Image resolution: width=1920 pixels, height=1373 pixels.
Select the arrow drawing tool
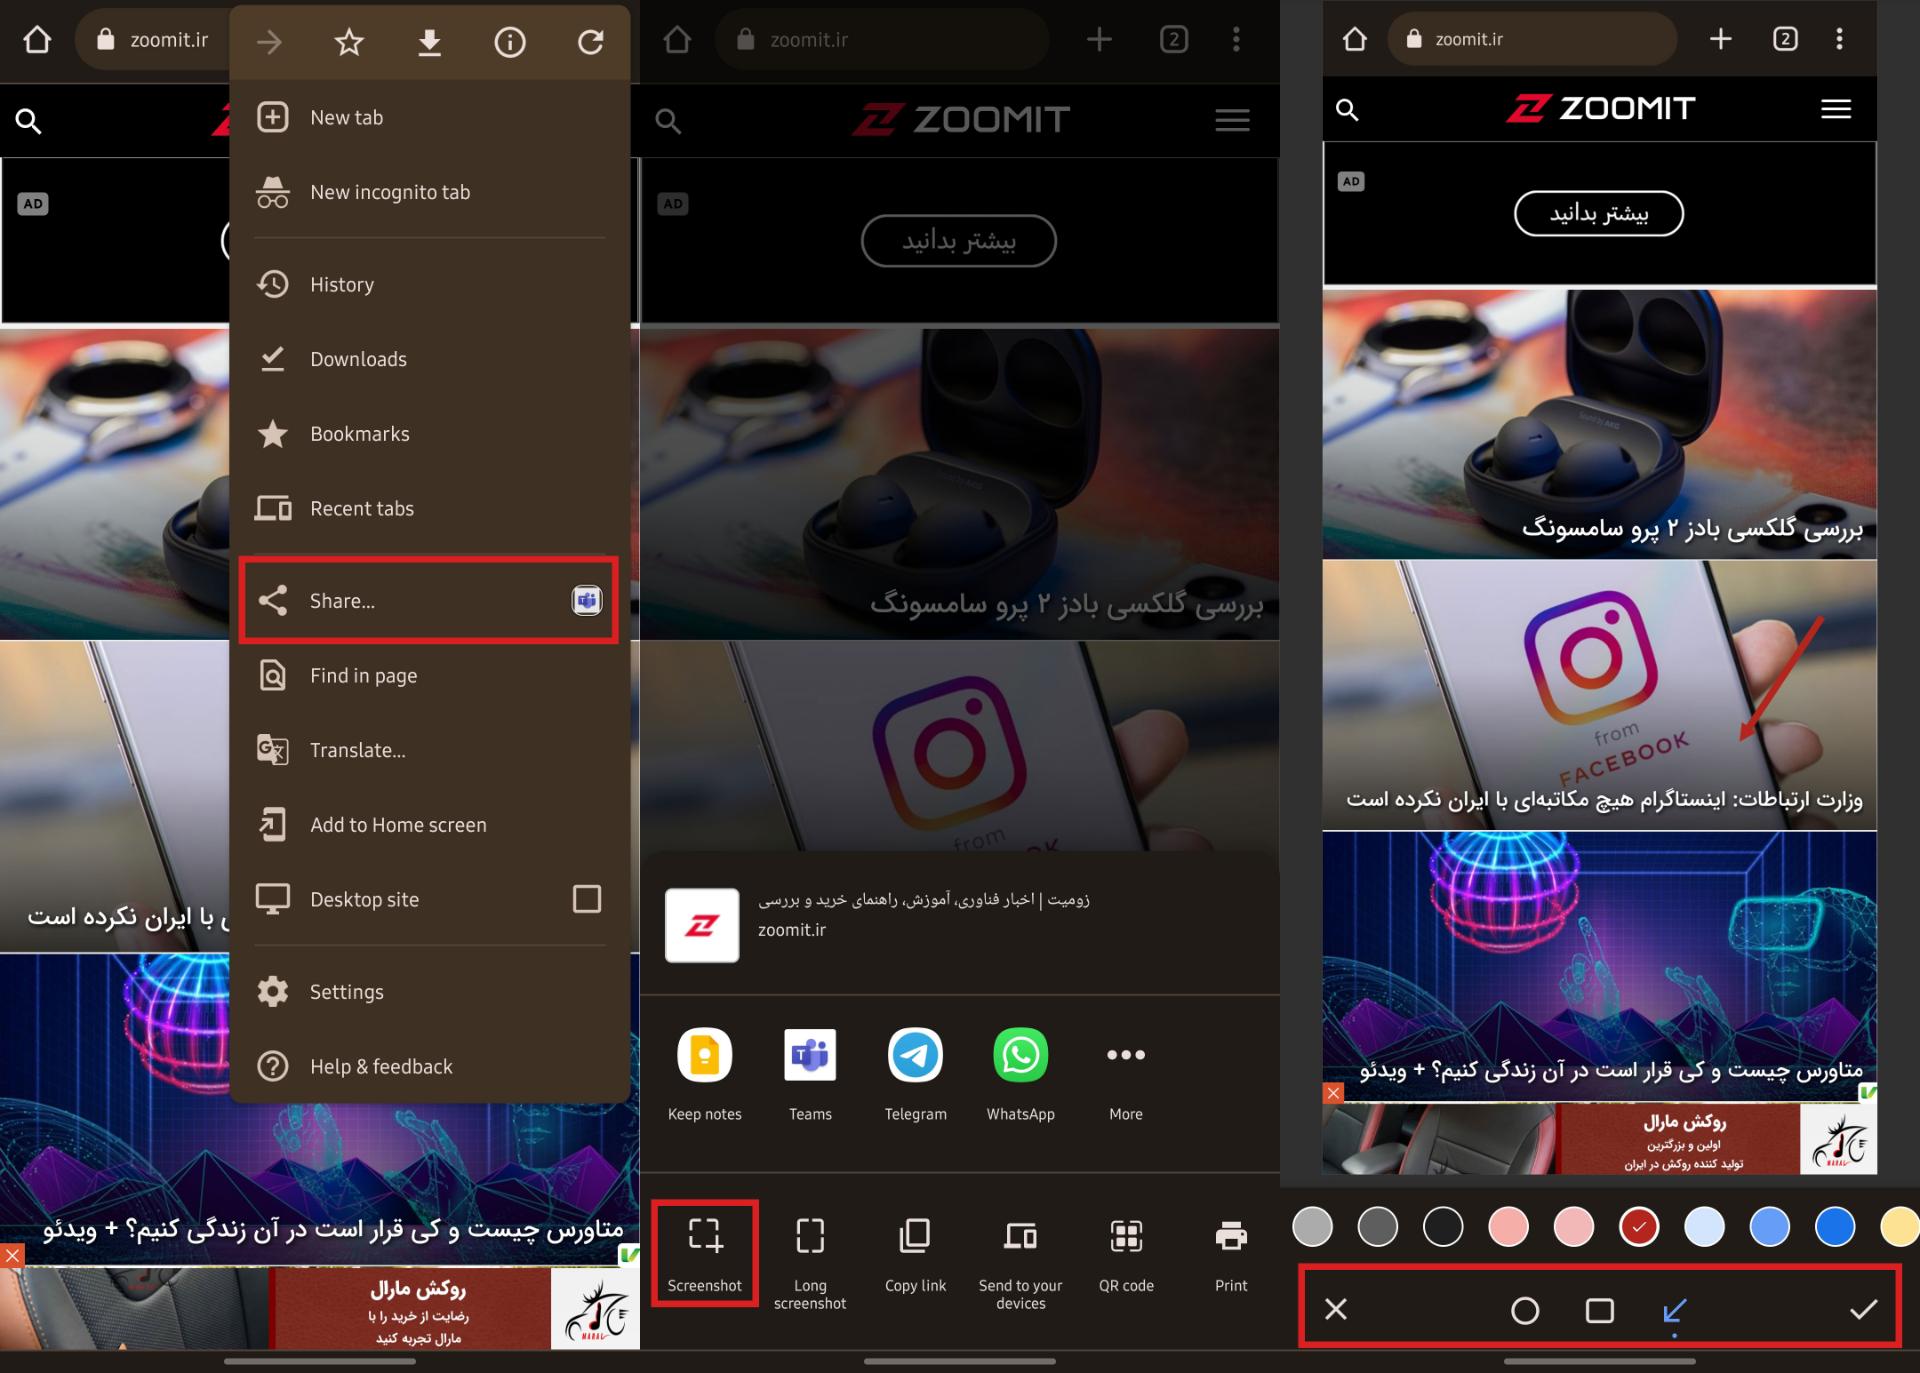click(1675, 1310)
